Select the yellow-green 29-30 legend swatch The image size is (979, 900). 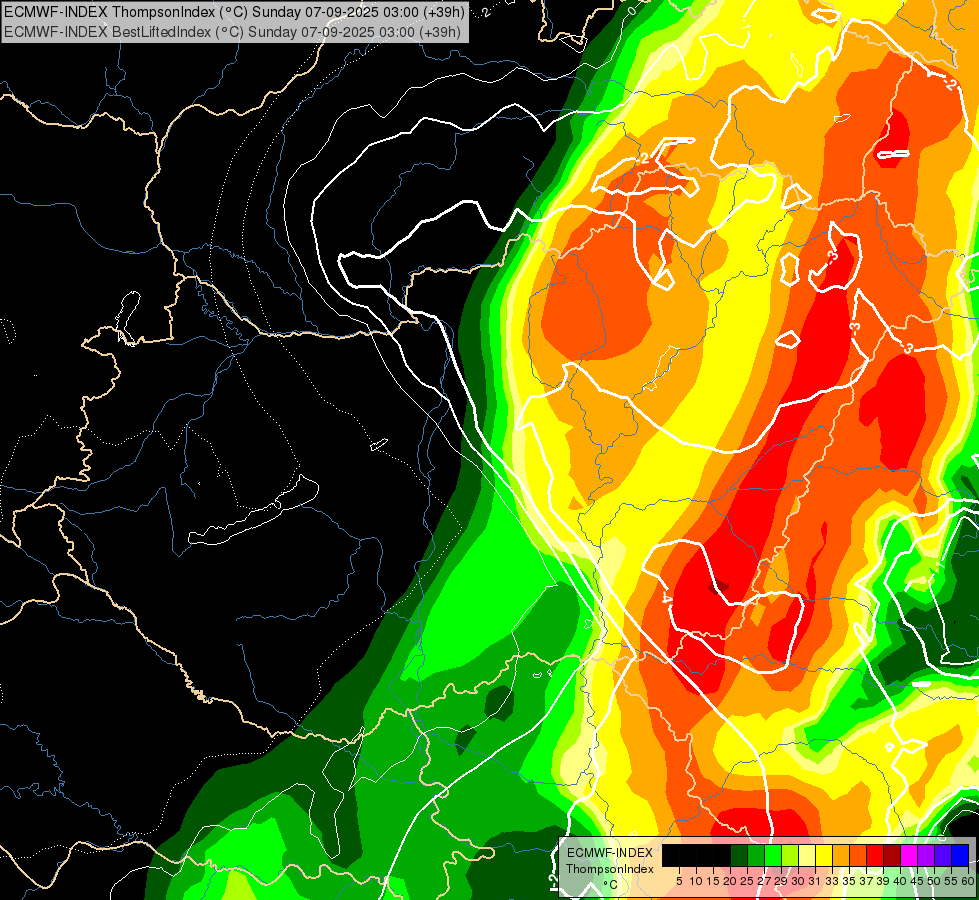click(x=790, y=855)
